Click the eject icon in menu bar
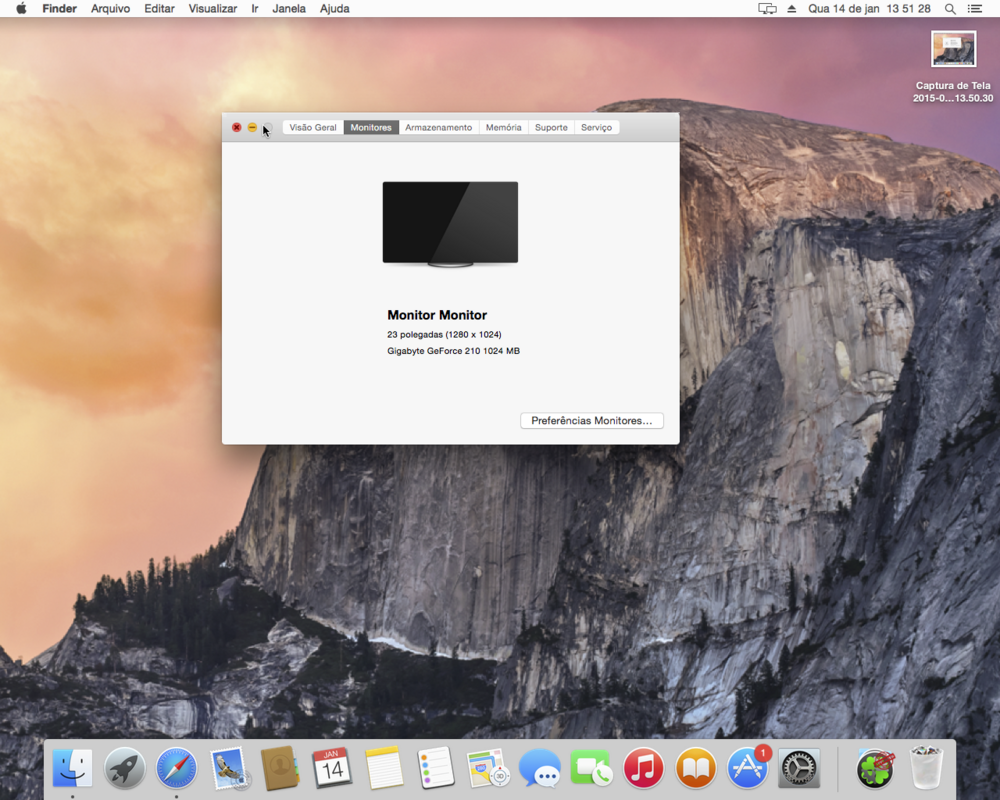This screenshot has width=1000, height=800. [x=792, y=9]
